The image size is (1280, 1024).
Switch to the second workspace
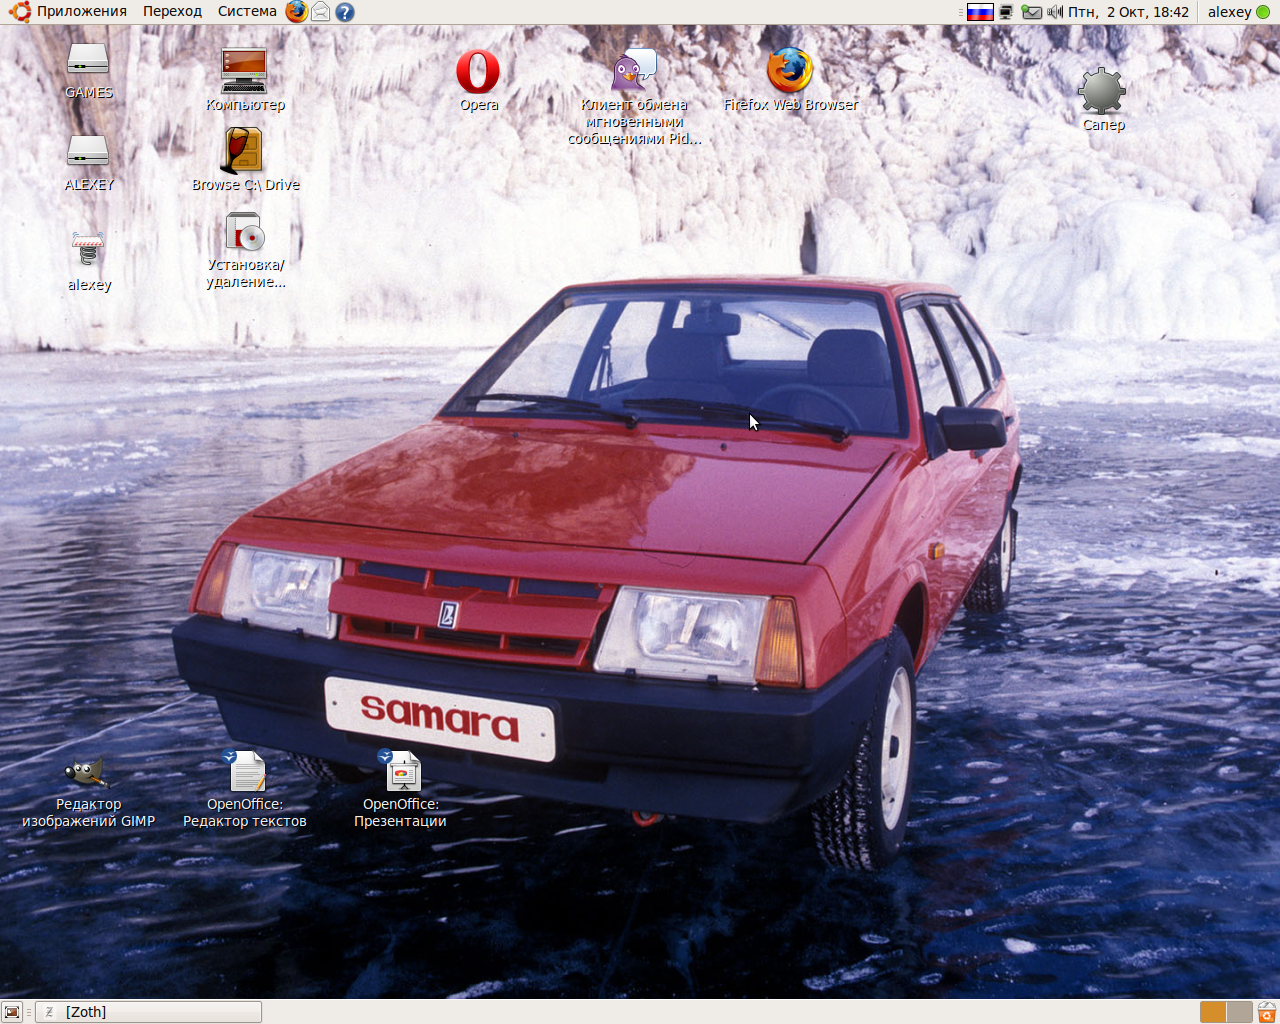(1239, 1012)
